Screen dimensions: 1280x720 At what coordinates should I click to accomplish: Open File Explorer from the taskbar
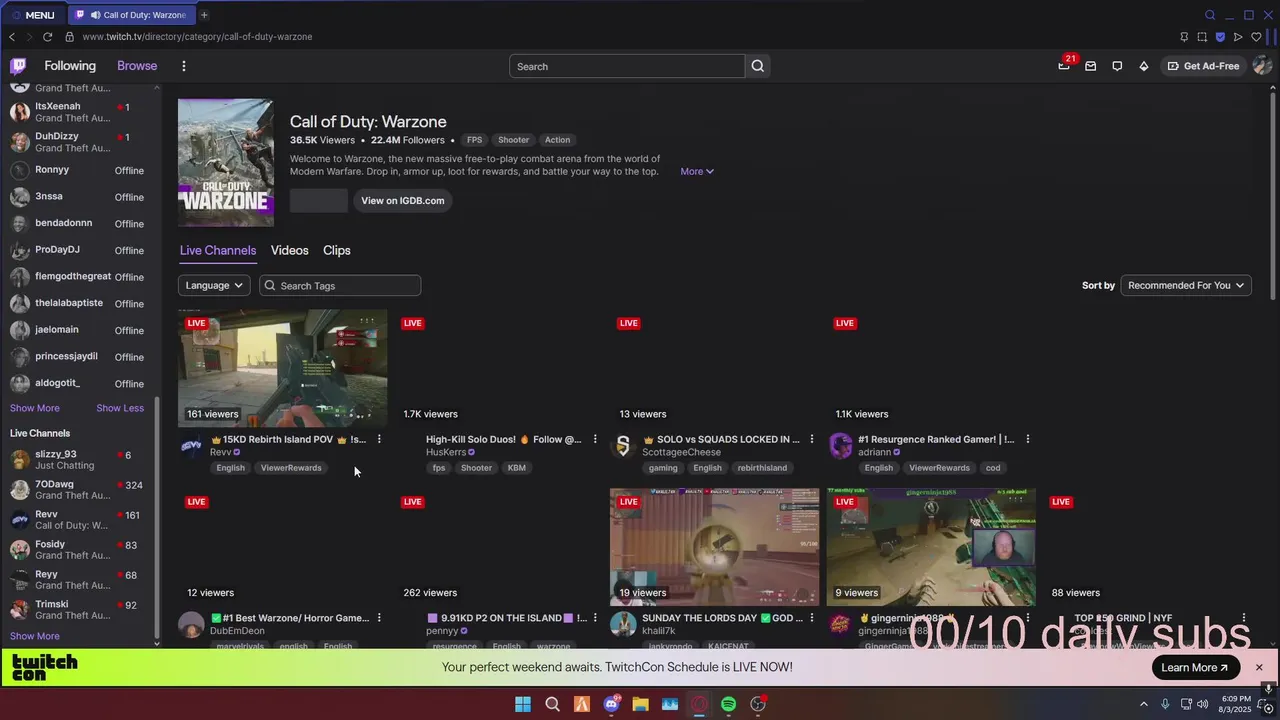pos(640,704)
